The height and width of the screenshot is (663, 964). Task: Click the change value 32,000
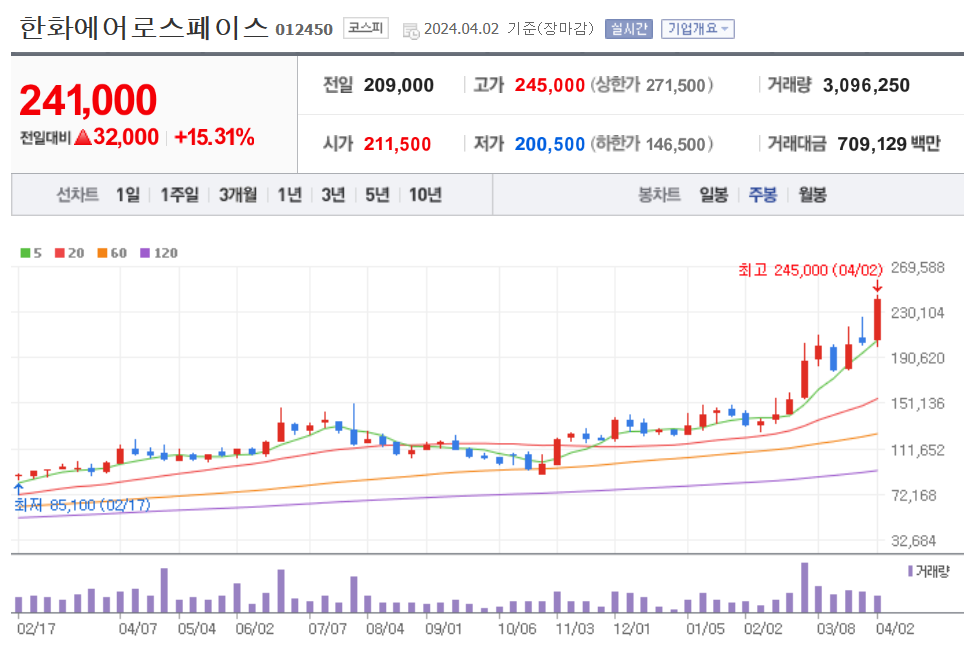coord(126,137)
